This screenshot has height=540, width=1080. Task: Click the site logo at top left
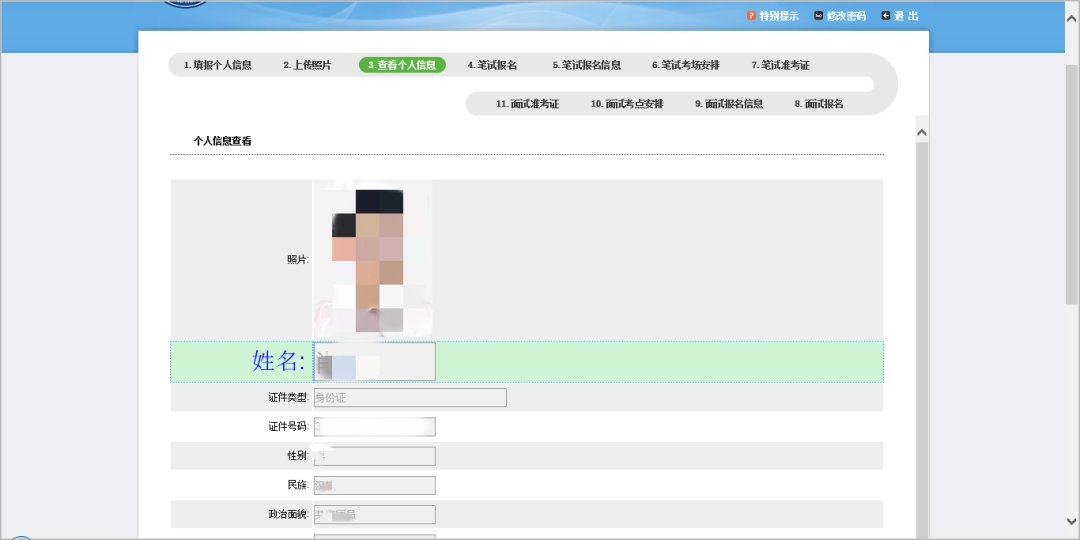pyautogui.click(x=185, y=4)
